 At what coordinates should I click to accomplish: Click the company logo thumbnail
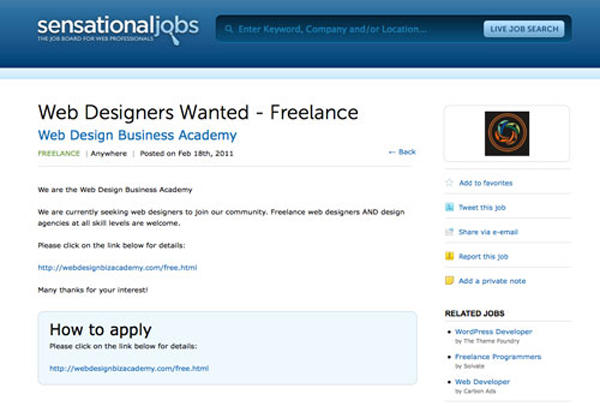click(506, 133)
